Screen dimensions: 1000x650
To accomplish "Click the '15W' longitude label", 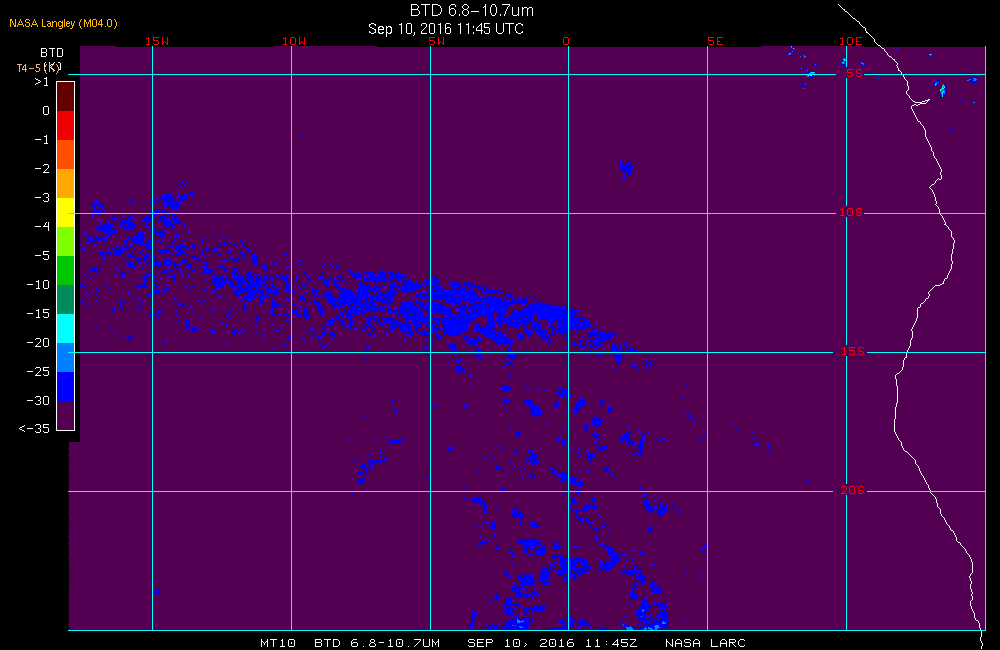I will pos(157,41).
